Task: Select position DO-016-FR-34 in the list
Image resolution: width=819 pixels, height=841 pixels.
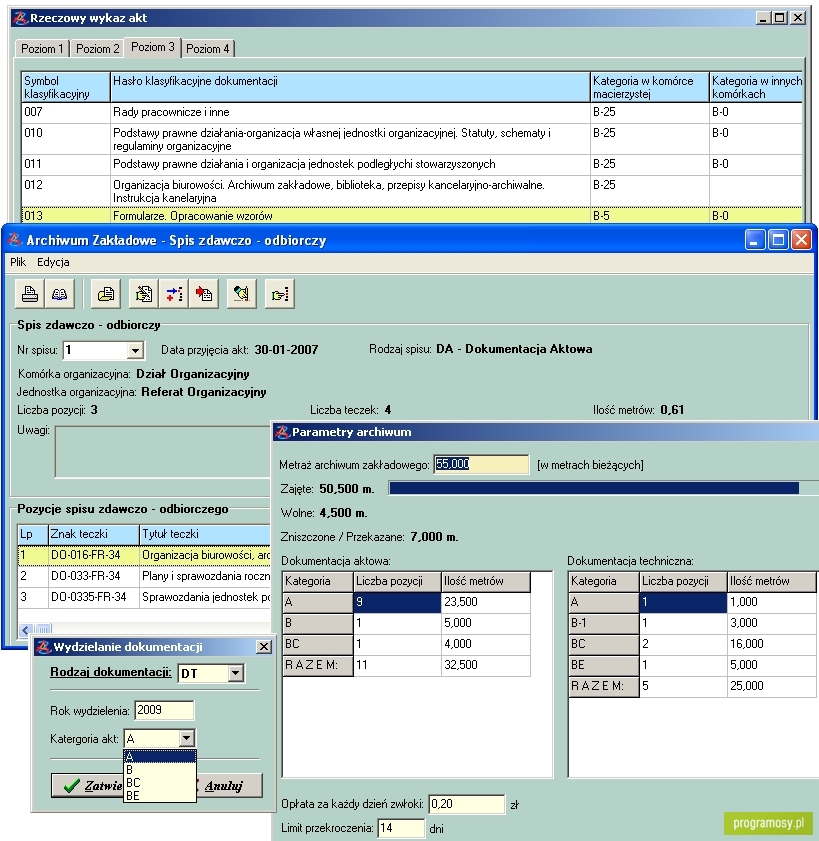Action: [144, 555]
